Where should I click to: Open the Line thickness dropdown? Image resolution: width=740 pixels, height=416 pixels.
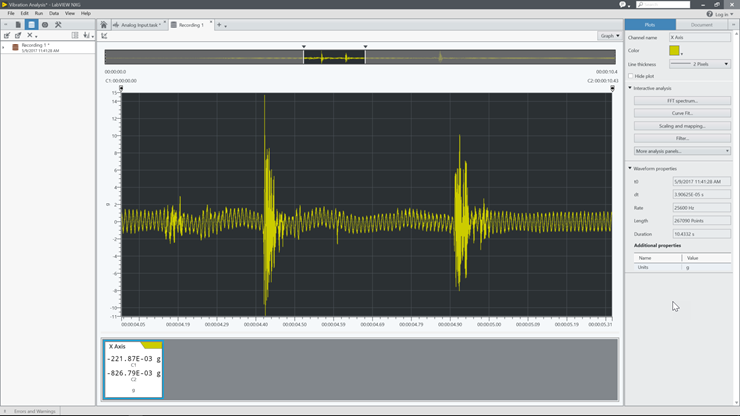click(x=699, y=64)
